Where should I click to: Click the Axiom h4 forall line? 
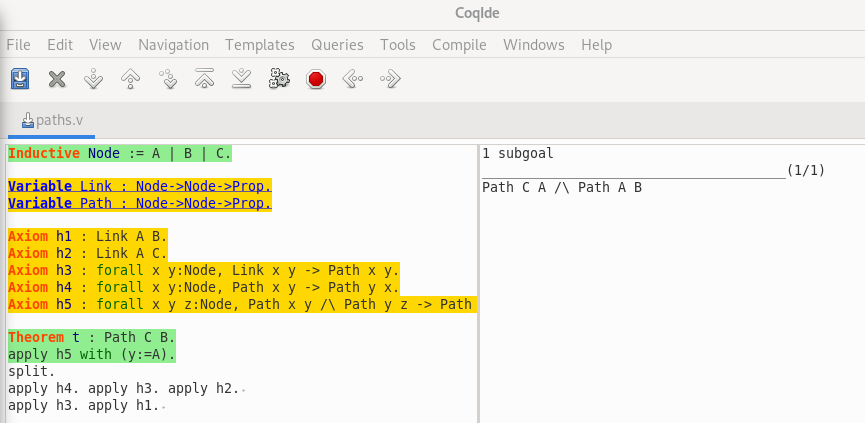pos(204,287)
